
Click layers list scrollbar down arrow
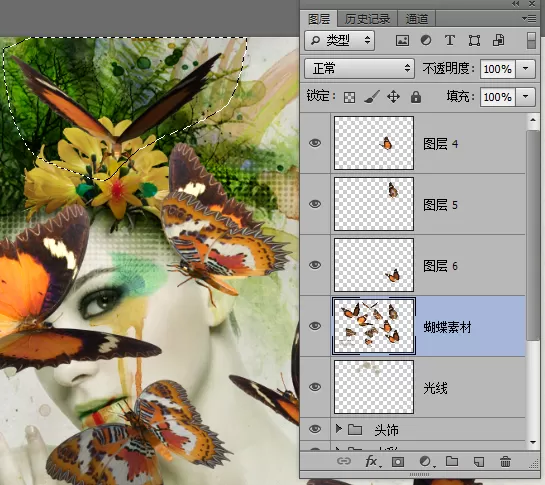pyautogui.click(x=533, y=442)
